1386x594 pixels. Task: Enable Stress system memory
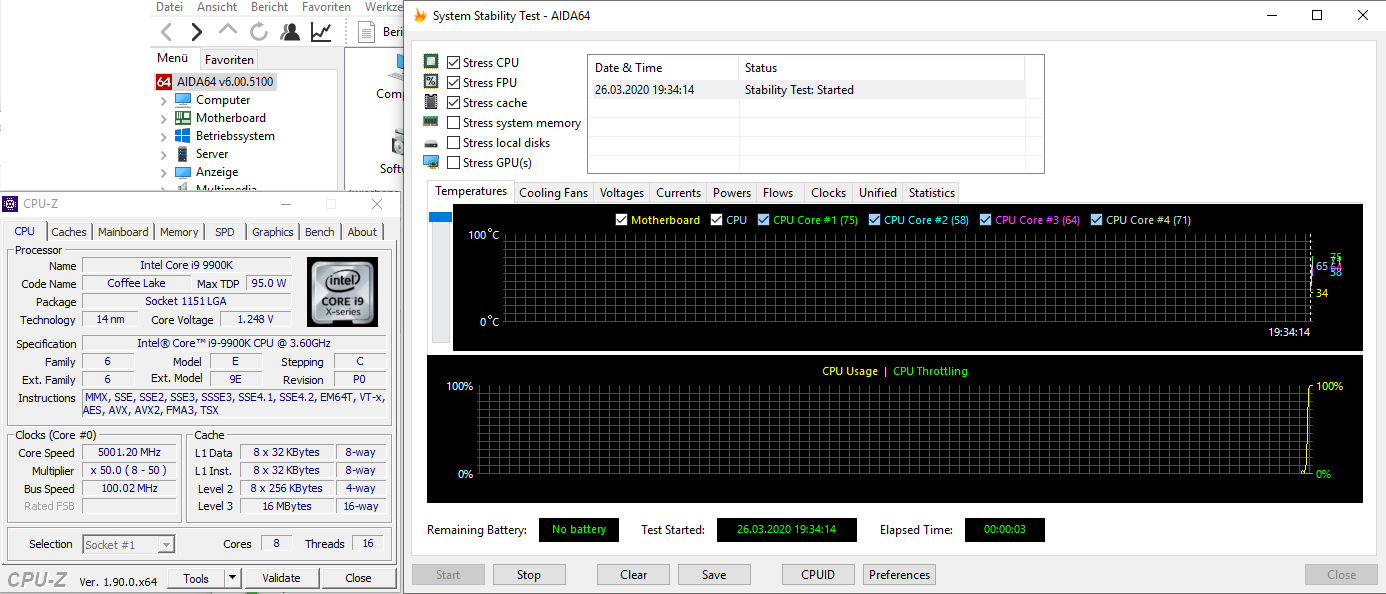[454, 122]
